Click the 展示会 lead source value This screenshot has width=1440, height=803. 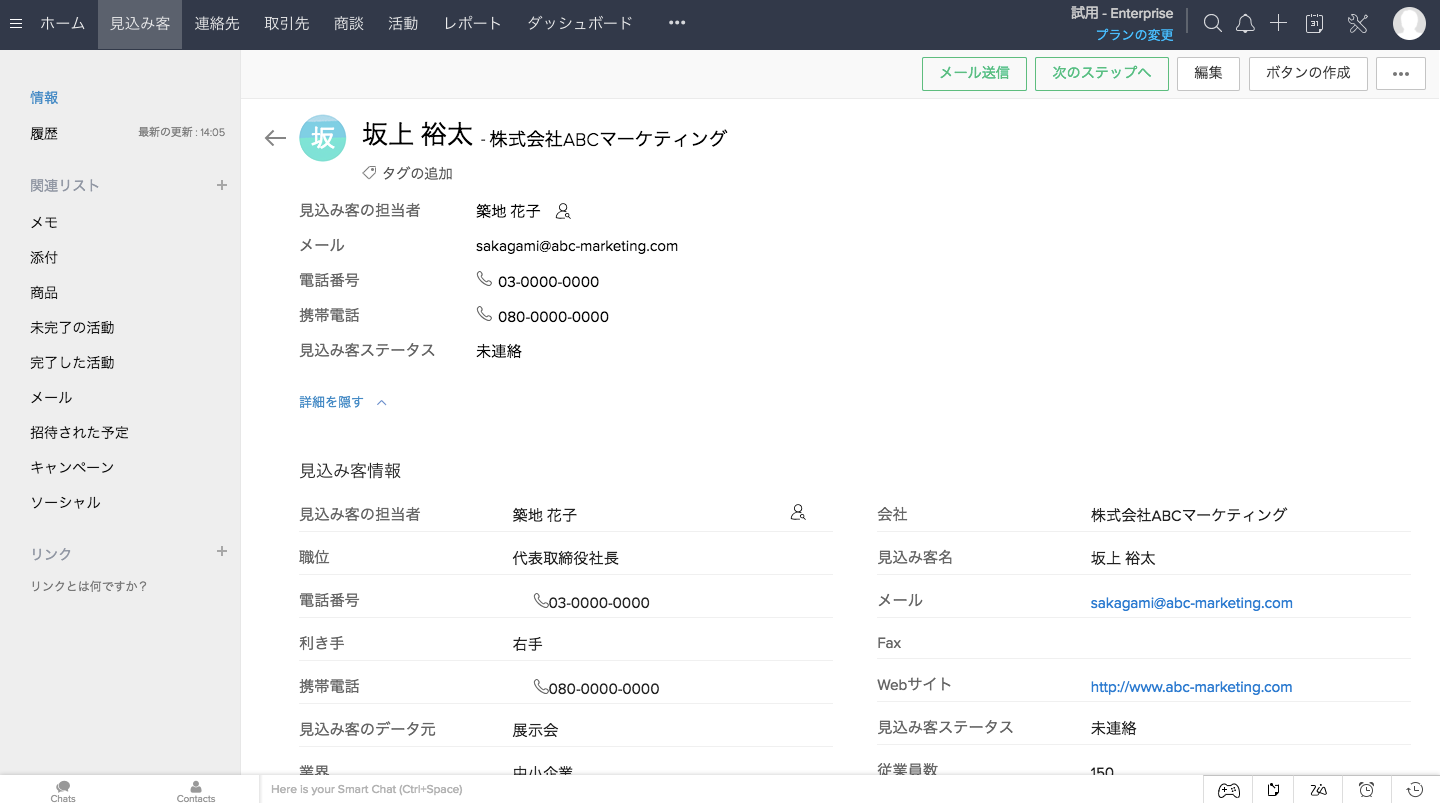535,730
